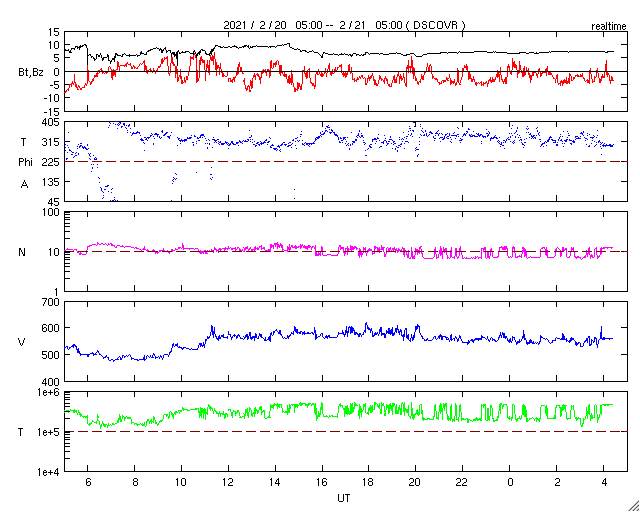Click the "6" hour tick on UT axis
Screen dimensions: 640x512
point(88,482)
